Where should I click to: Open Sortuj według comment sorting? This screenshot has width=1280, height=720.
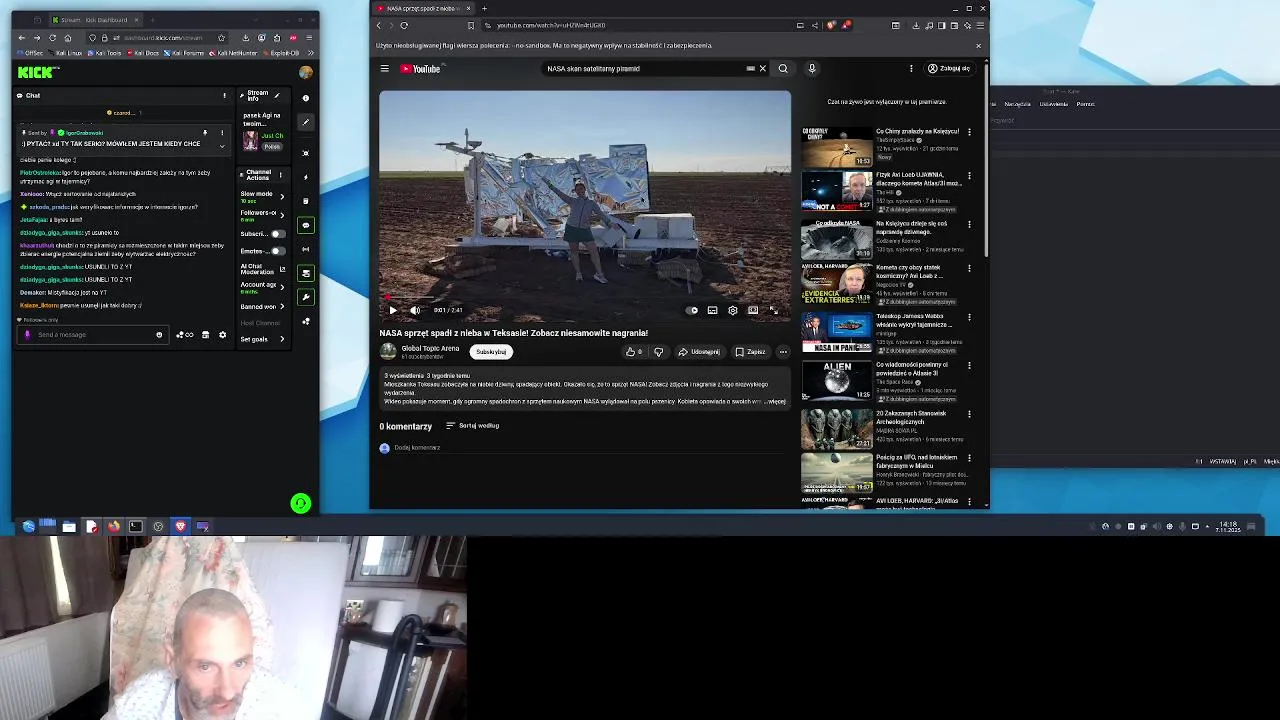click(x=472, y=426)
